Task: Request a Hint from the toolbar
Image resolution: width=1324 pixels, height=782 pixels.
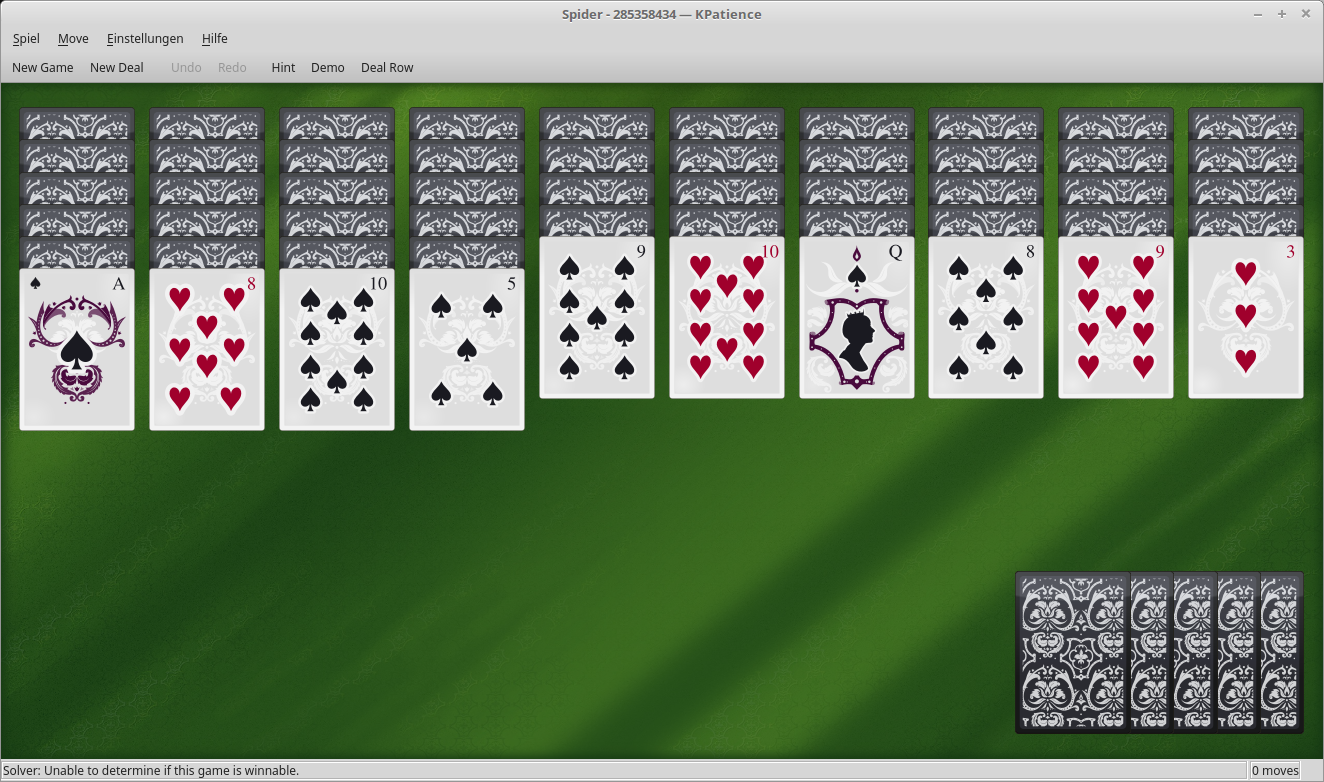Action: coord(283,68)
